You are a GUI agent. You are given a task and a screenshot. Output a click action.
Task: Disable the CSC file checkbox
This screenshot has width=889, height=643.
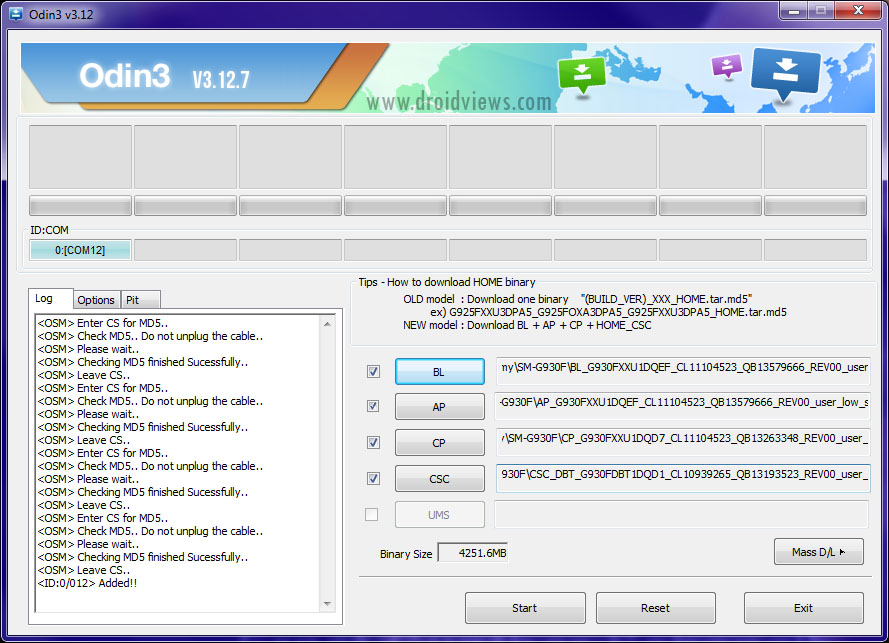(373, 479)
